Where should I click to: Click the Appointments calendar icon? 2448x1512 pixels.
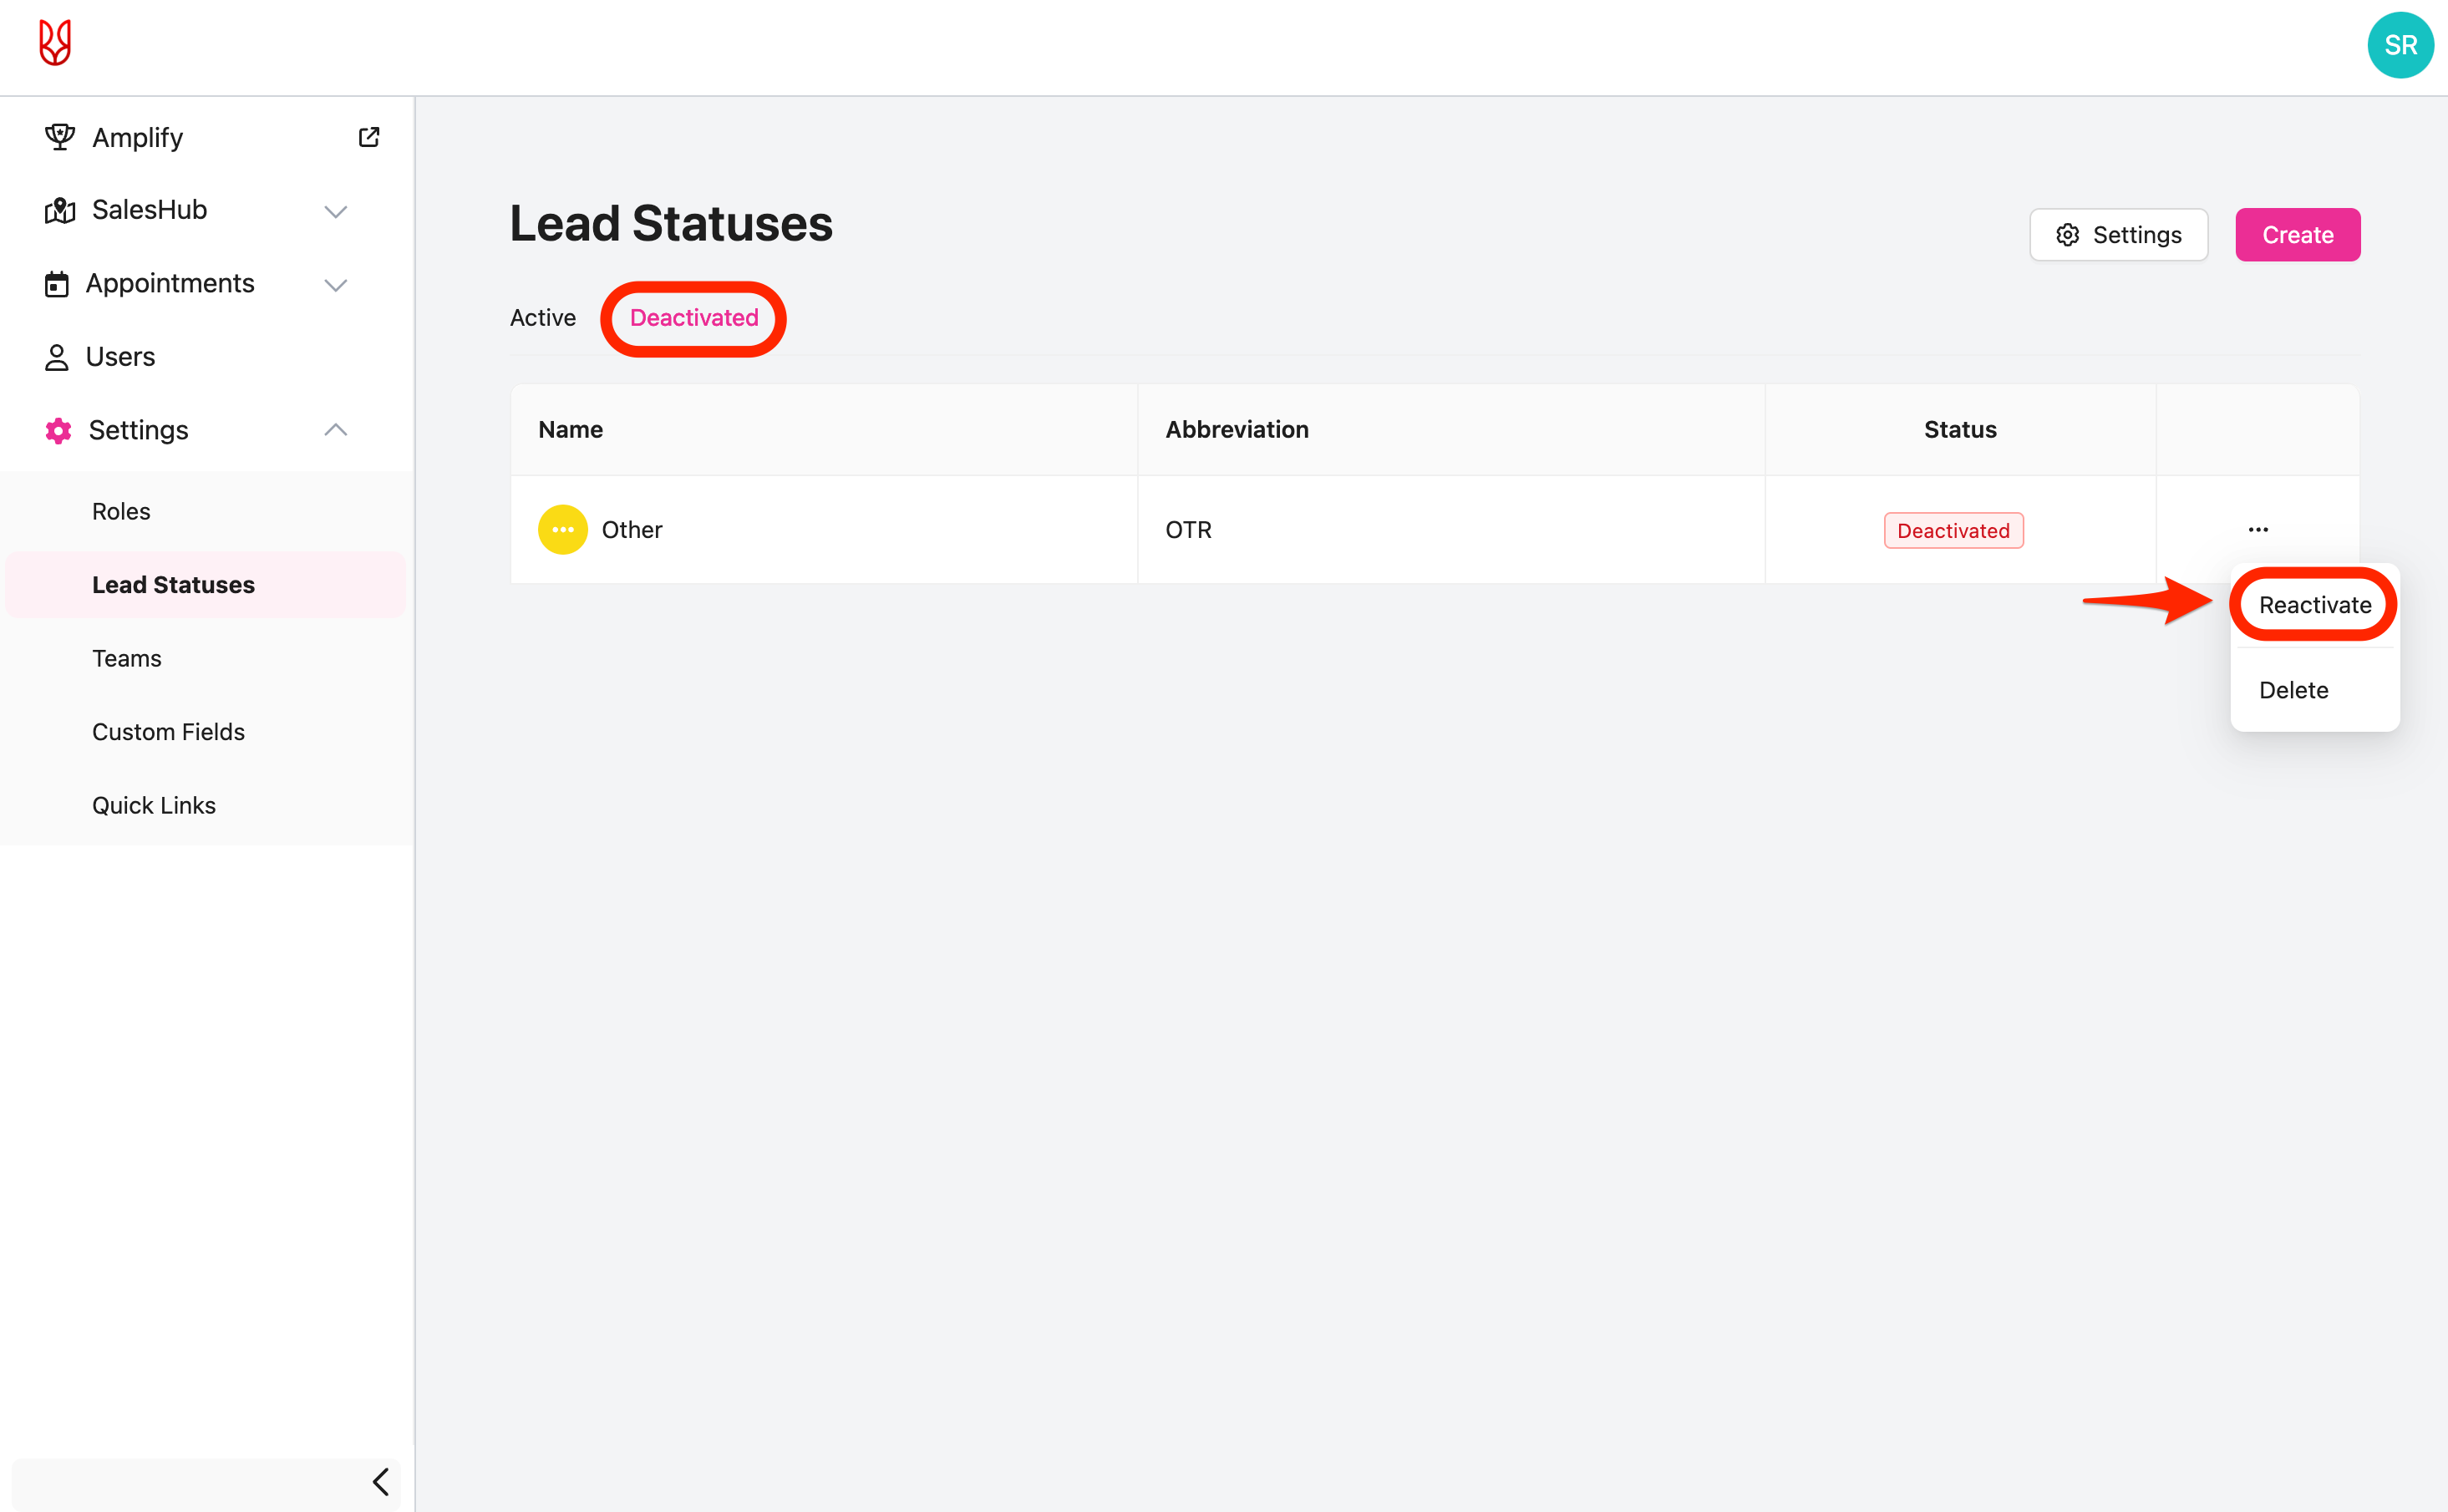(57, 284)
